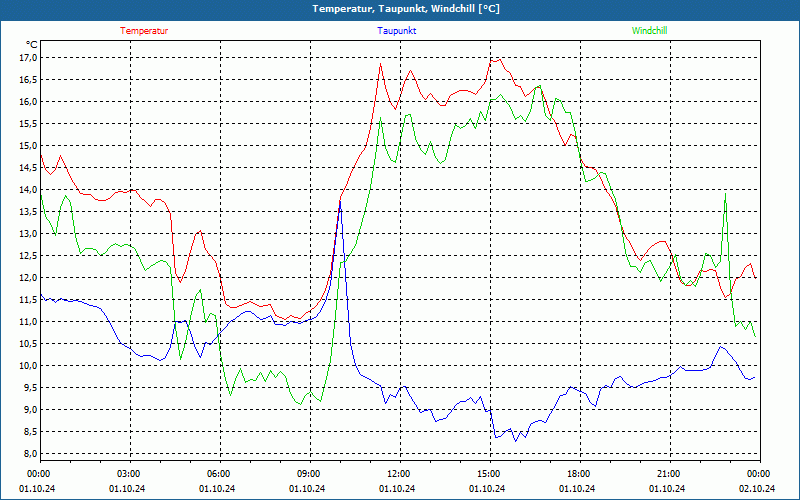Click the green Windchill legend label
800x500 pixels.
[x=649, y=31]
